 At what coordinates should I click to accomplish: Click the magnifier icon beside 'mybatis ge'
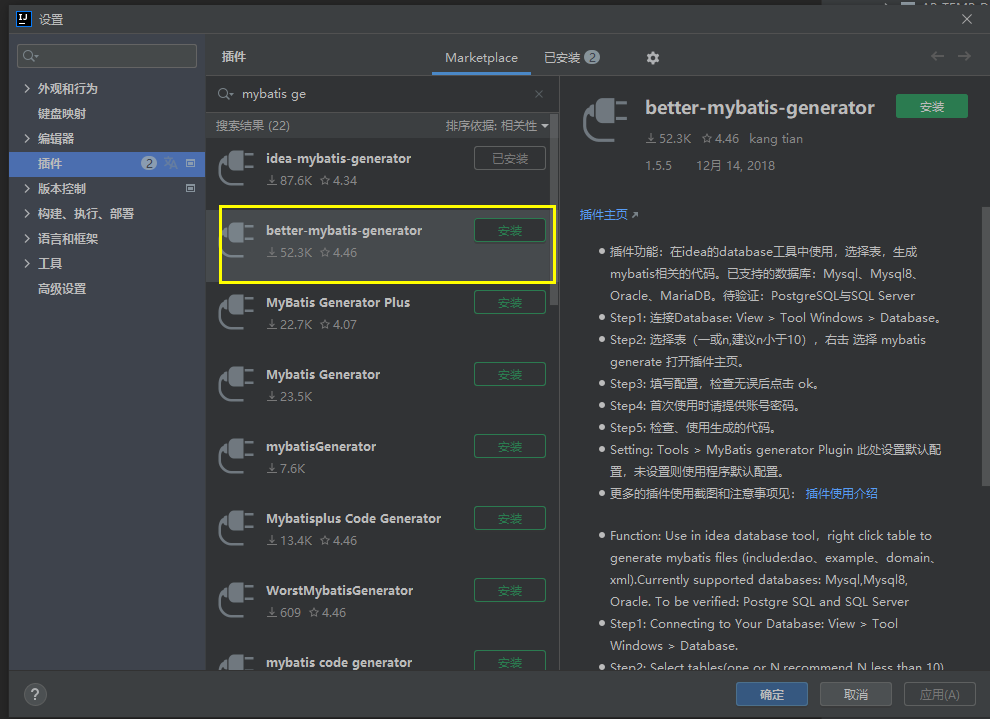tap(225, 94)
